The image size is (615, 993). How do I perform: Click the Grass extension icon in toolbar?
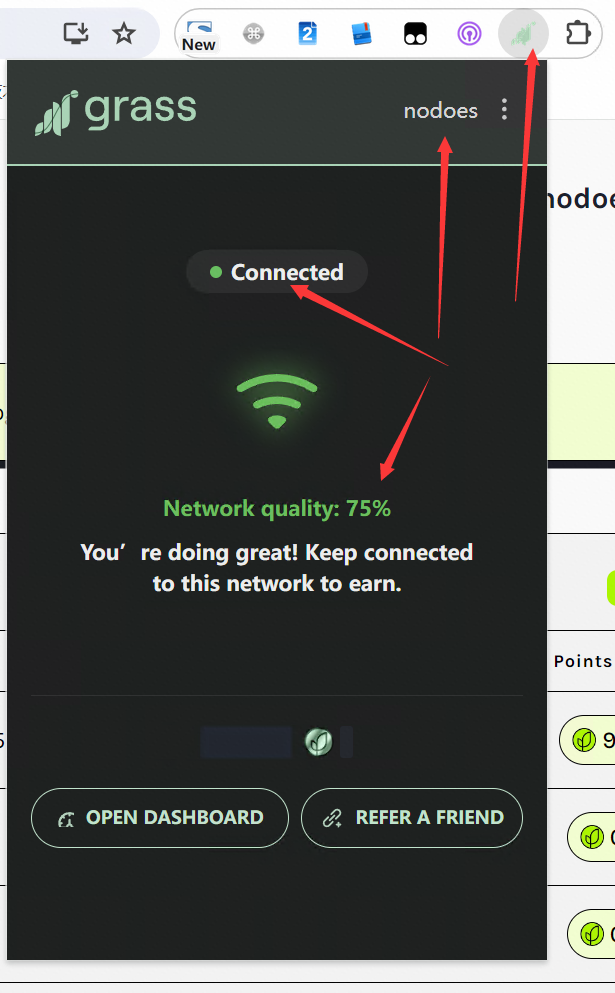523,33
